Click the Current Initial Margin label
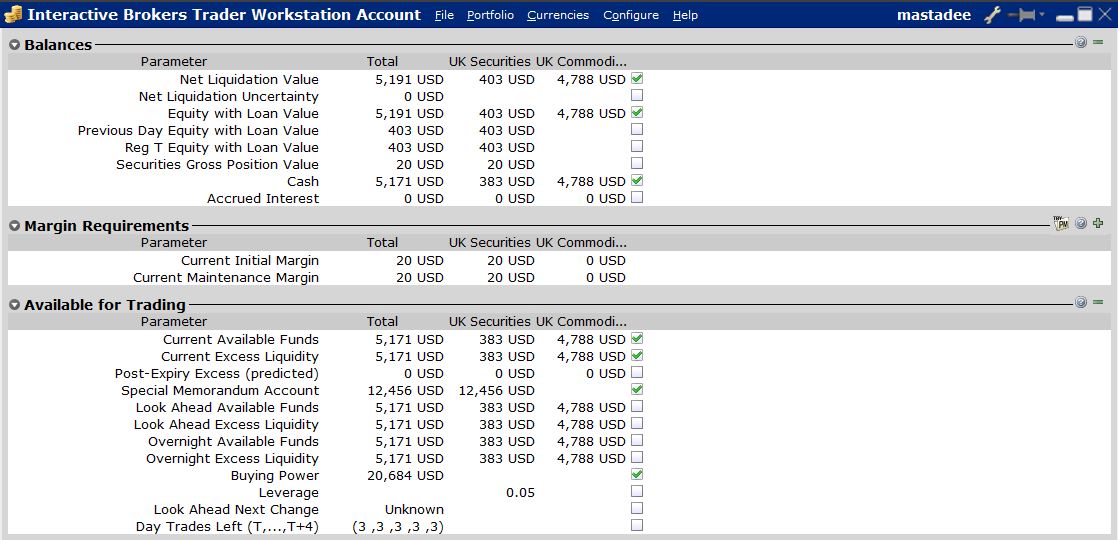 pos(250,261)
